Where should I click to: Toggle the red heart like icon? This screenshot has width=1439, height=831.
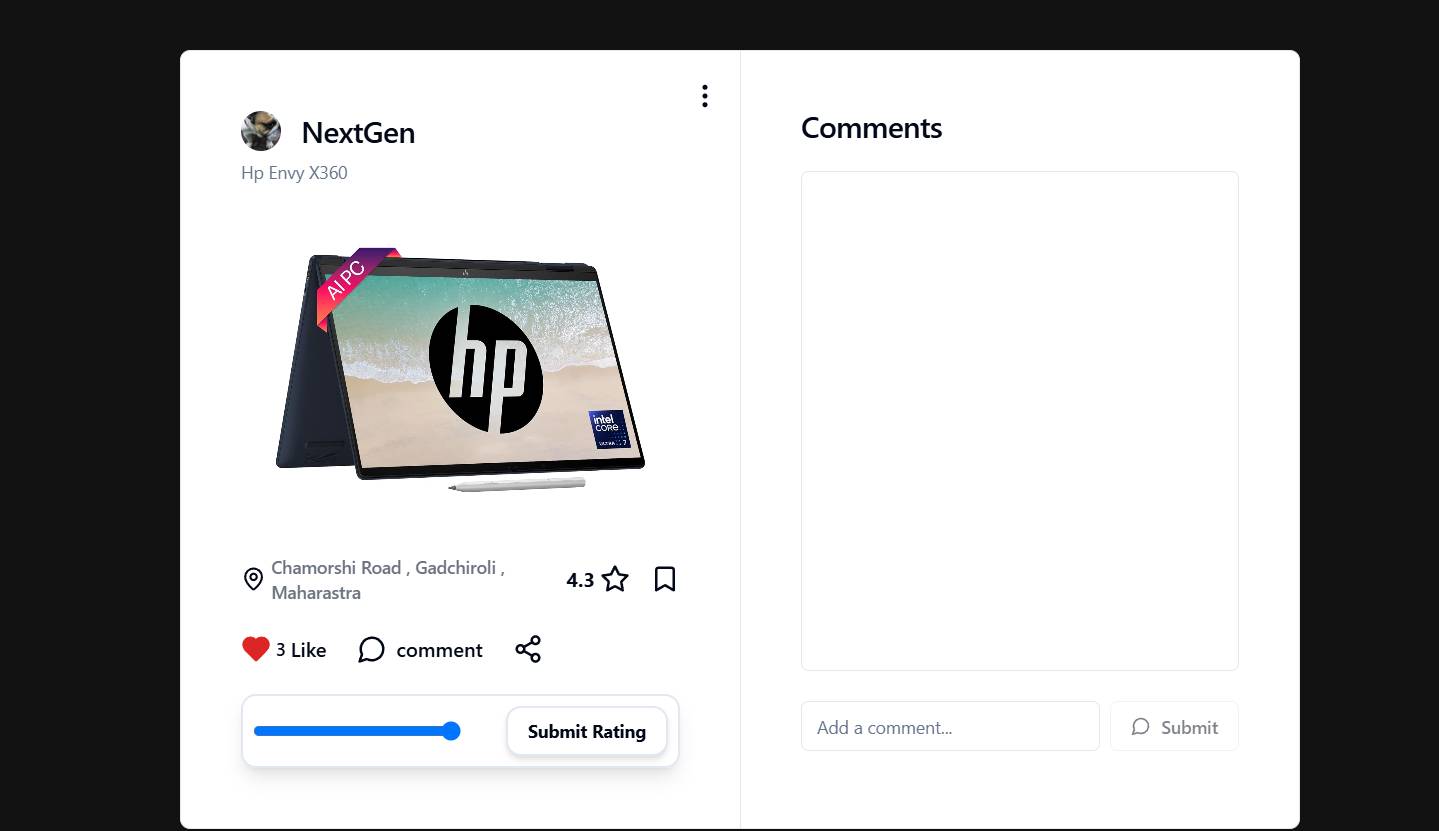click(256, 649)
